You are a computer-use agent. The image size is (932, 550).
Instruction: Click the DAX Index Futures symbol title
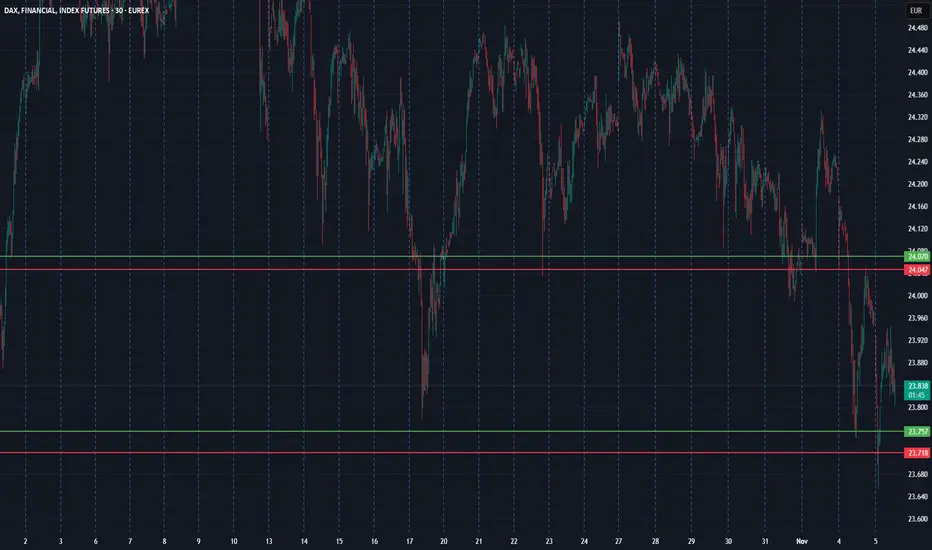pyautogui.click(x=77, y=10)
